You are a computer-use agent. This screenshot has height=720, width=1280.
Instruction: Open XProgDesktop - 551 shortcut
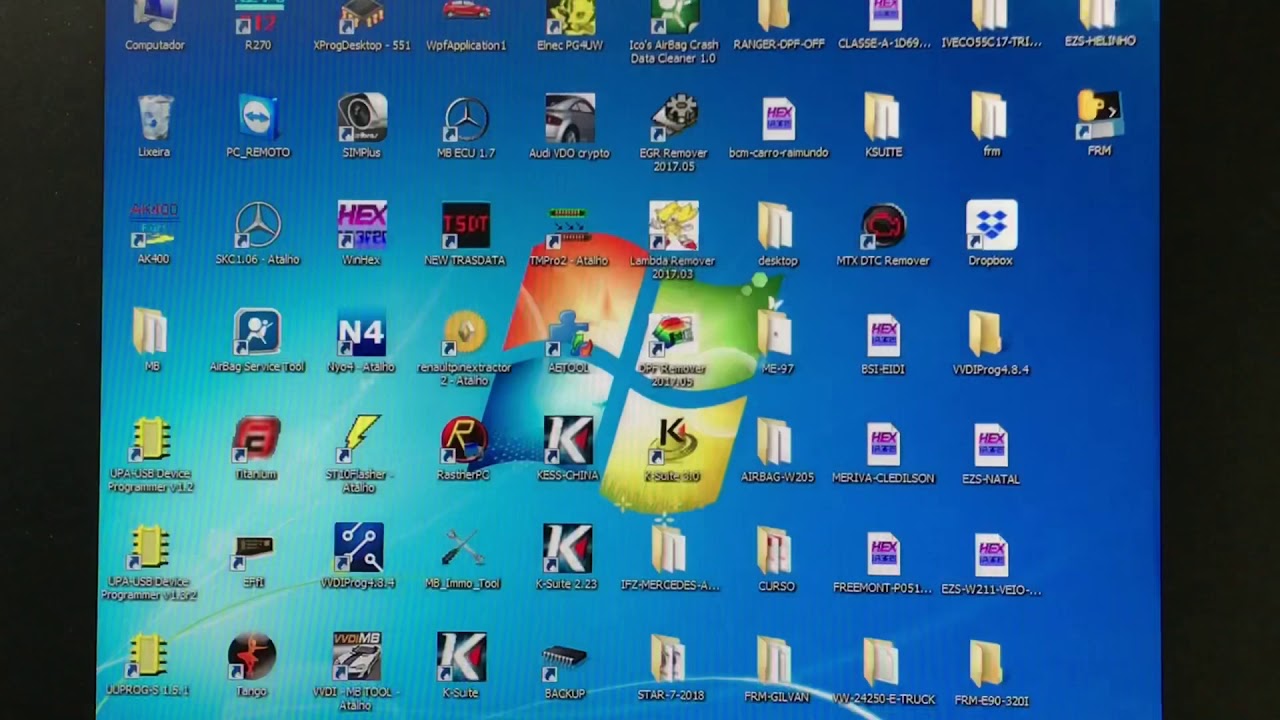coord(361,26)
